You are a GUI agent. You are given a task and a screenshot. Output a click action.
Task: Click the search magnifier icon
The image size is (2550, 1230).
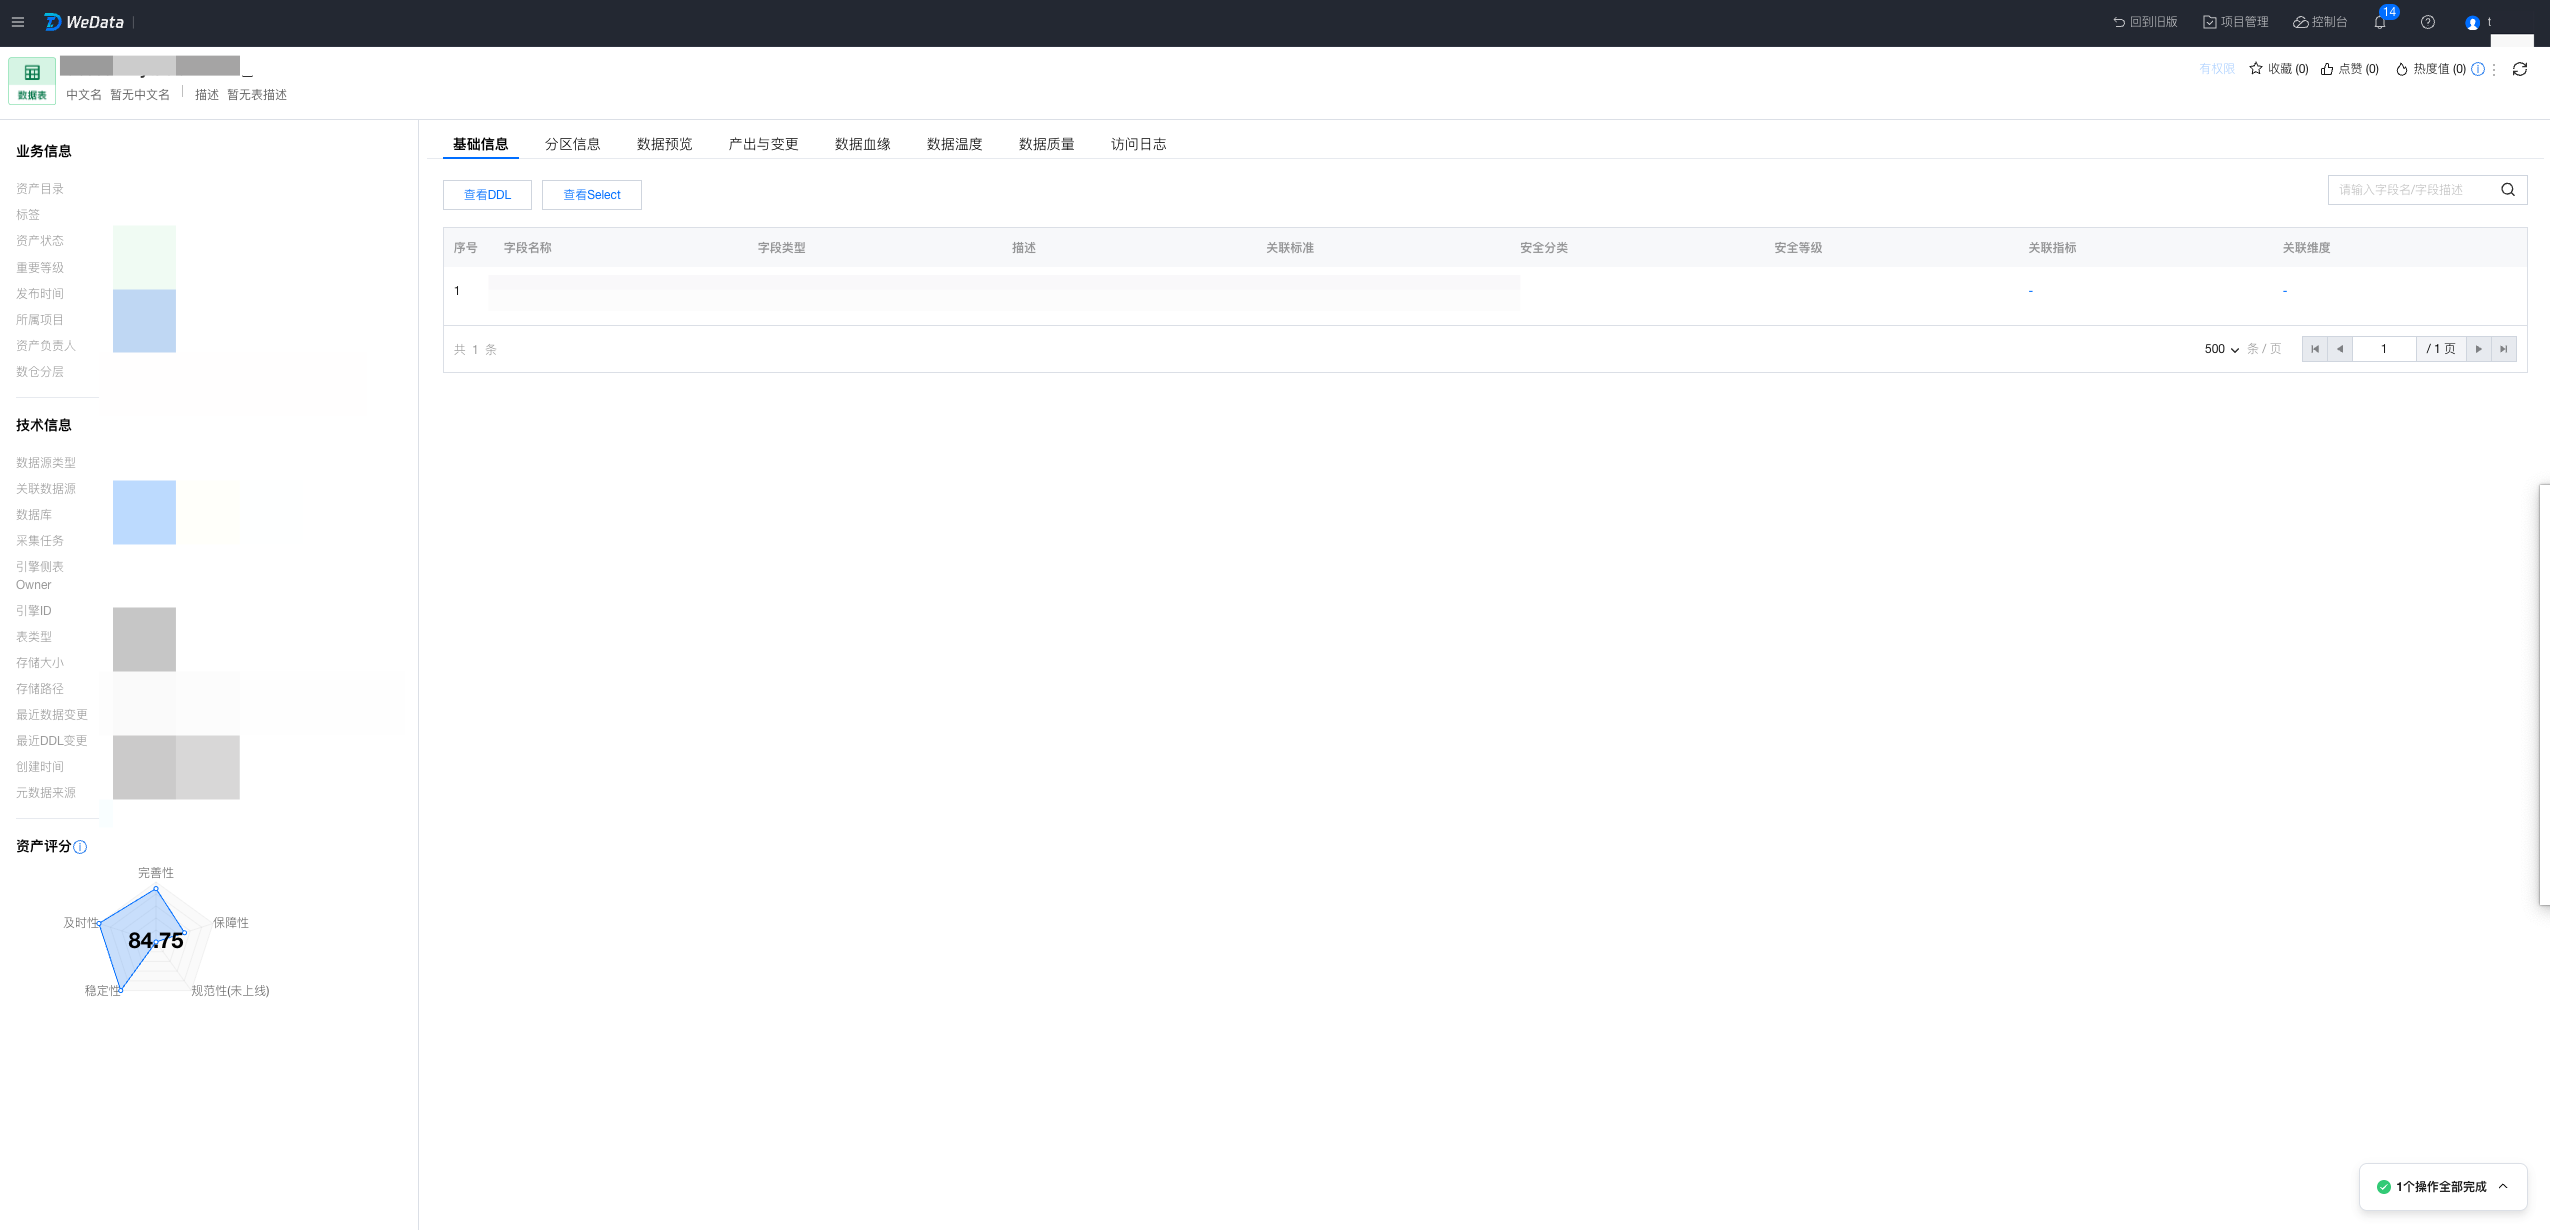click(x=2508, y=190)
